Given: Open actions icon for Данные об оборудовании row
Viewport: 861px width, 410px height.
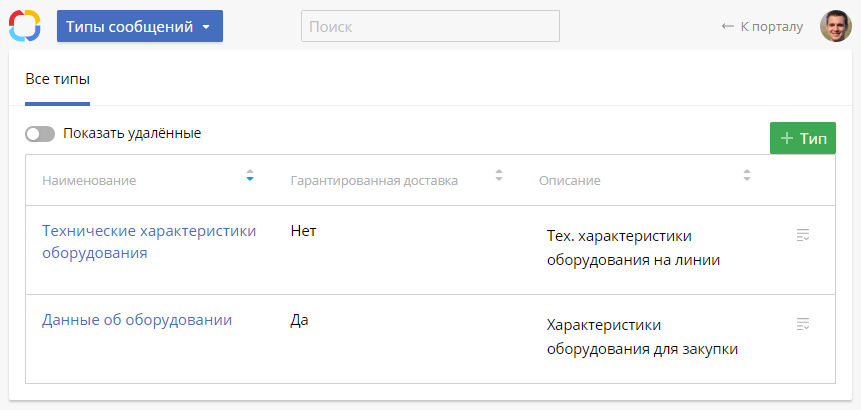Looking at the screenshot, I should tap(803, 324).
